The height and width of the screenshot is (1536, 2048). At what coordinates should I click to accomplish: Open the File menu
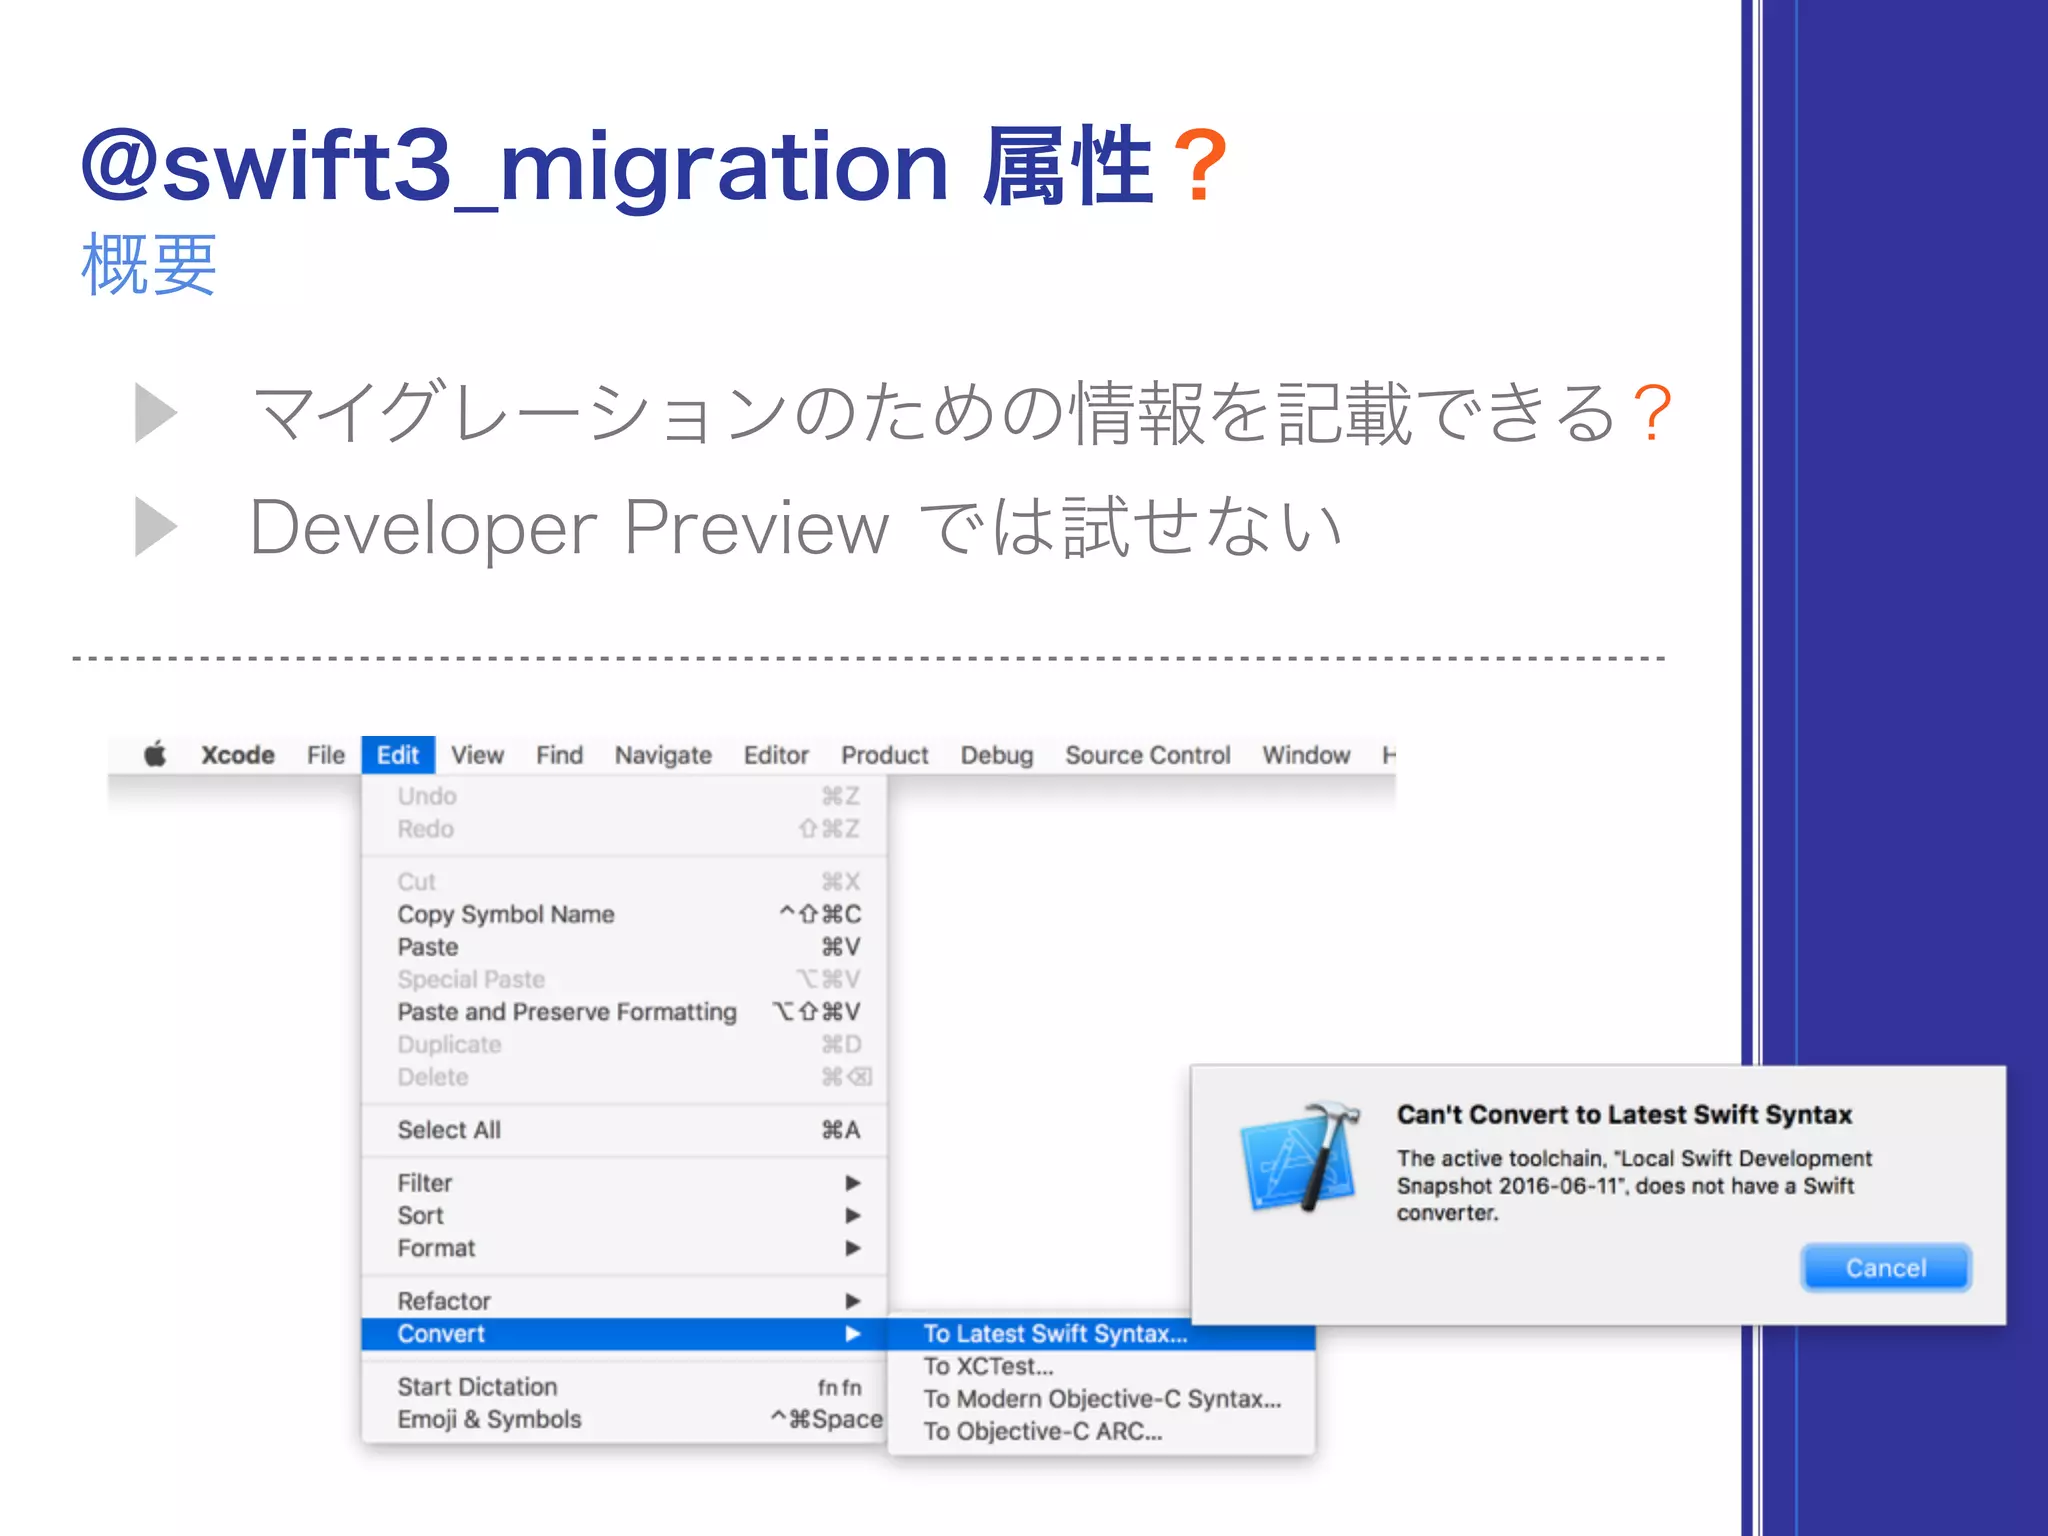[x=325, y=755]
